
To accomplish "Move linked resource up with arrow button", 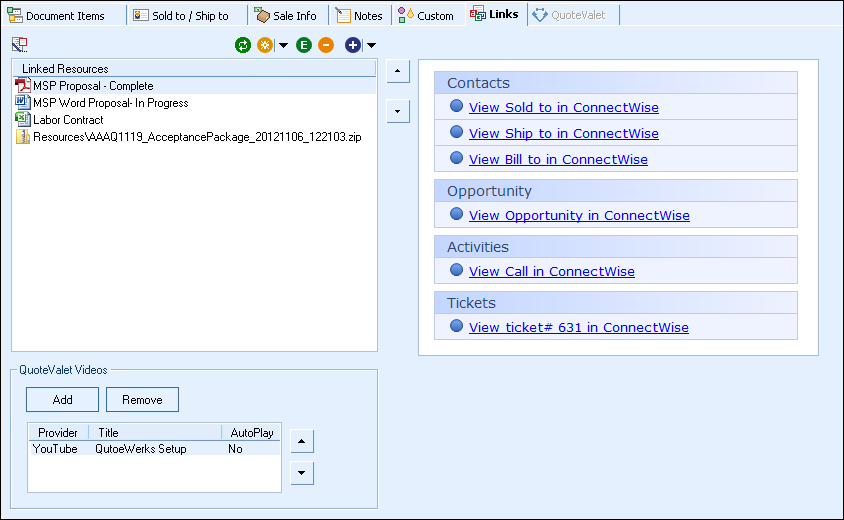I will 398,71.
